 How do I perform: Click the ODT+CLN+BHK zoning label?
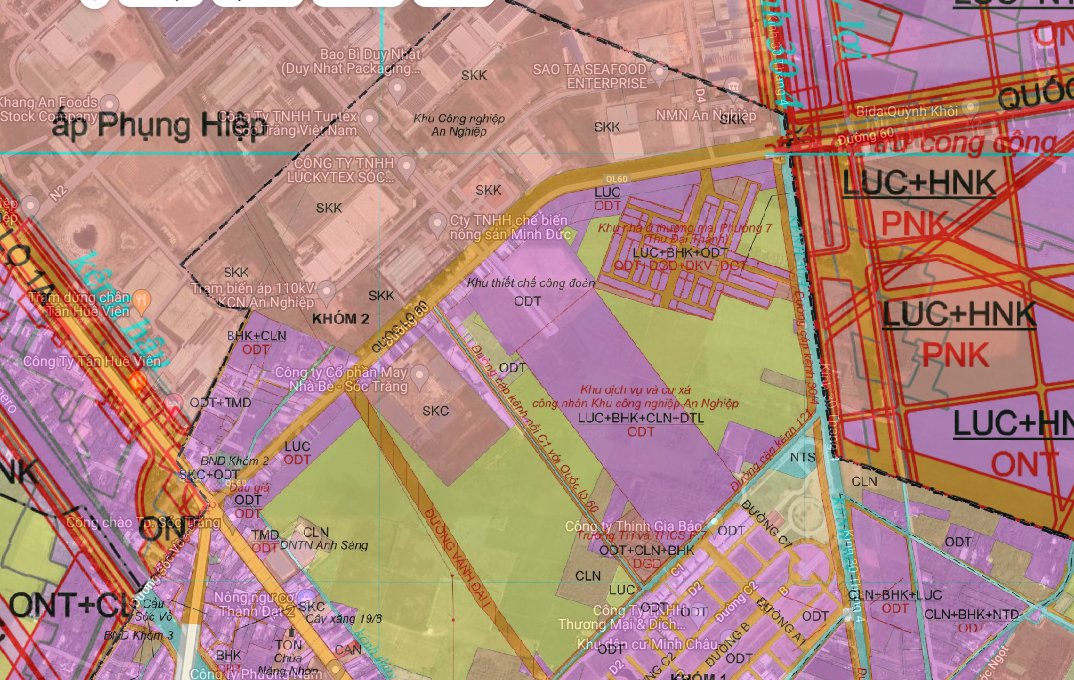647,550
